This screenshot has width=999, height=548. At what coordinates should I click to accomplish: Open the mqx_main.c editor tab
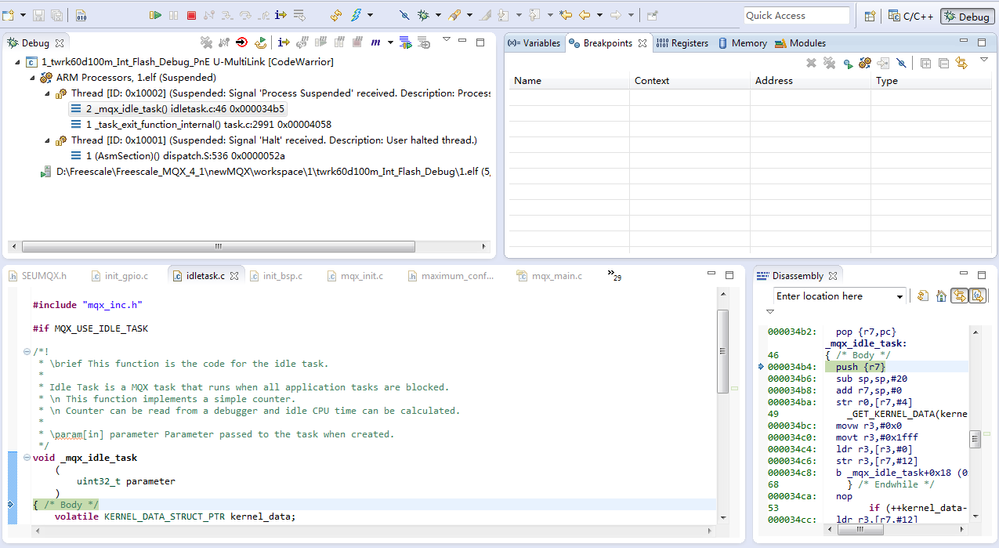[549, 276]
